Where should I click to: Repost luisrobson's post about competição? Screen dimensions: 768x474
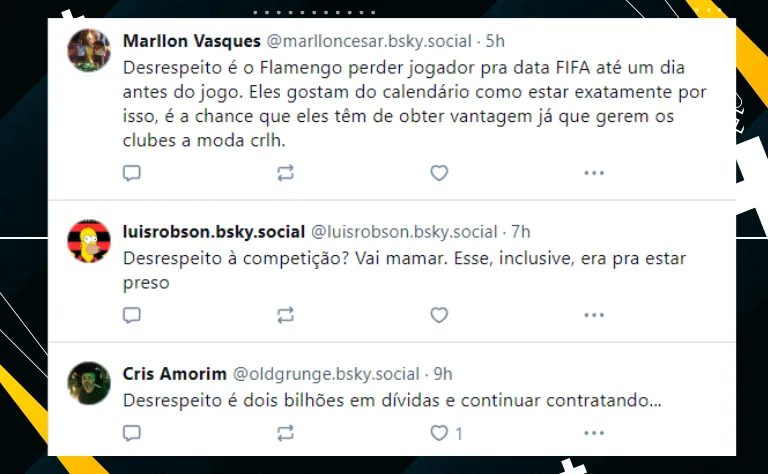(x=286, y=315)
